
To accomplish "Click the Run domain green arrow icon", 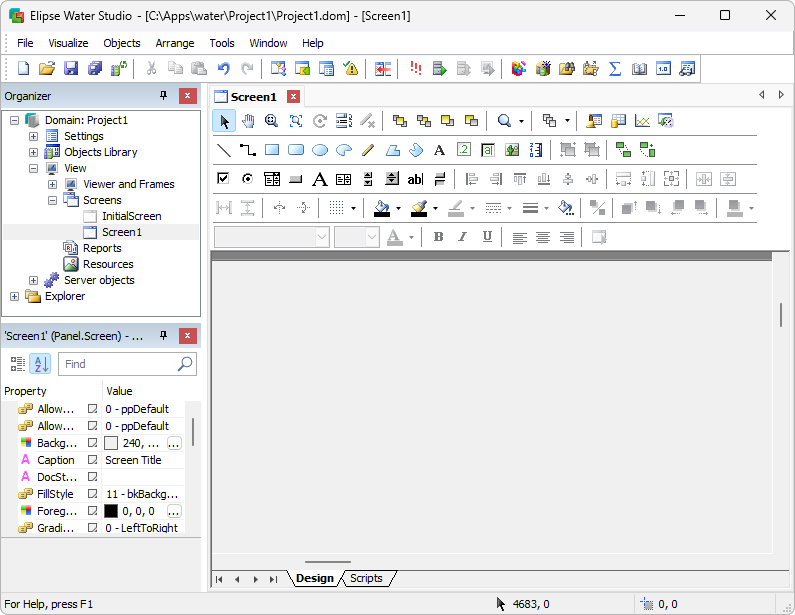I will tap(440, 68).
